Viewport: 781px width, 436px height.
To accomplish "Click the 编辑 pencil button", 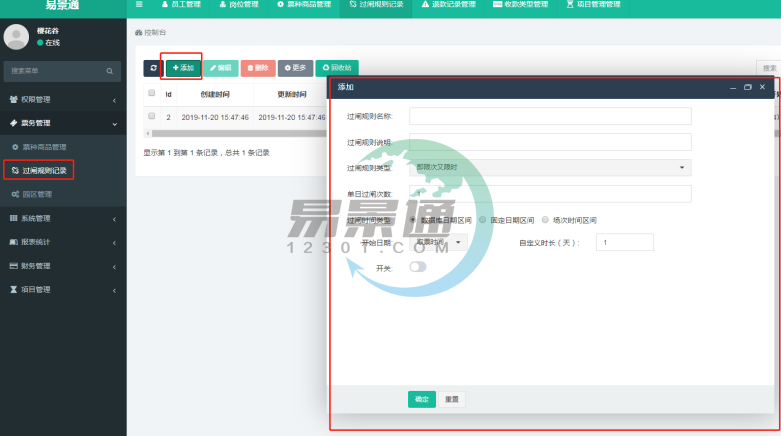I will click(222, 68).
